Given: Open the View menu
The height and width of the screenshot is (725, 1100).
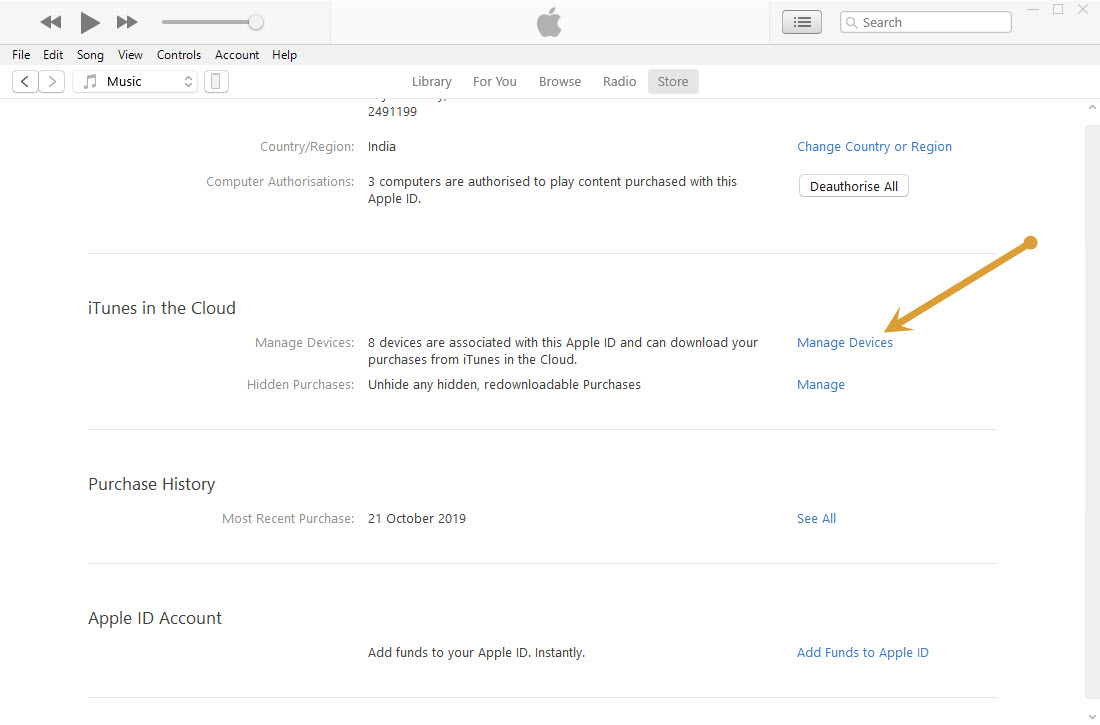Looking at the screenshot, I should tap(130, 55).
